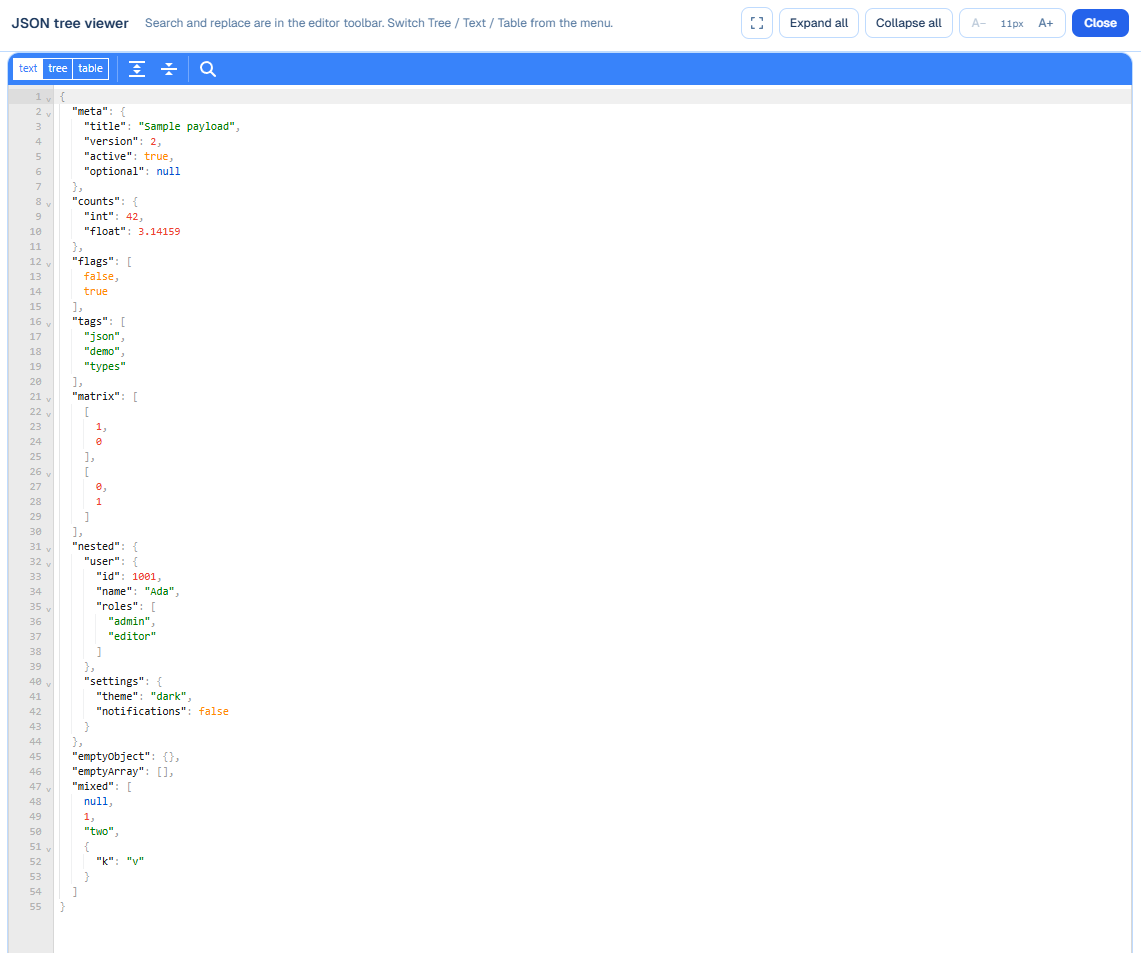Switch to the text mode tab

click(x=28, y=68)
